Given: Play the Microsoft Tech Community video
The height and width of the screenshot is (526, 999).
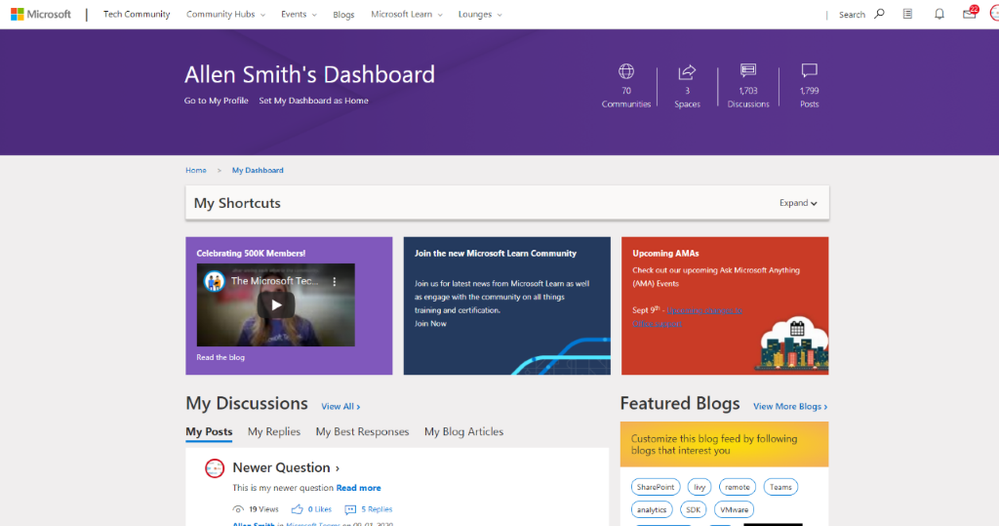Looking at the screenshot, I should 276,305.
